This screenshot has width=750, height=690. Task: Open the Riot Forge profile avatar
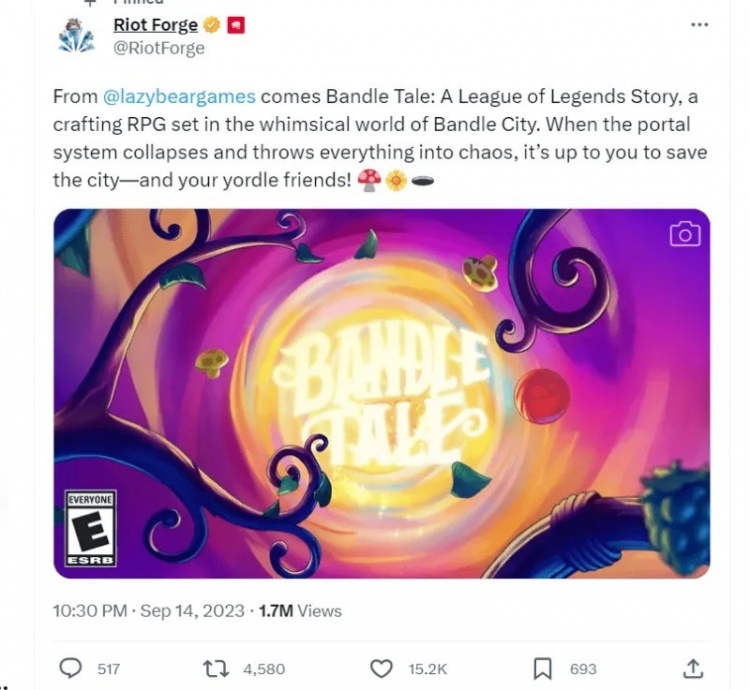(x=77, y=36)
